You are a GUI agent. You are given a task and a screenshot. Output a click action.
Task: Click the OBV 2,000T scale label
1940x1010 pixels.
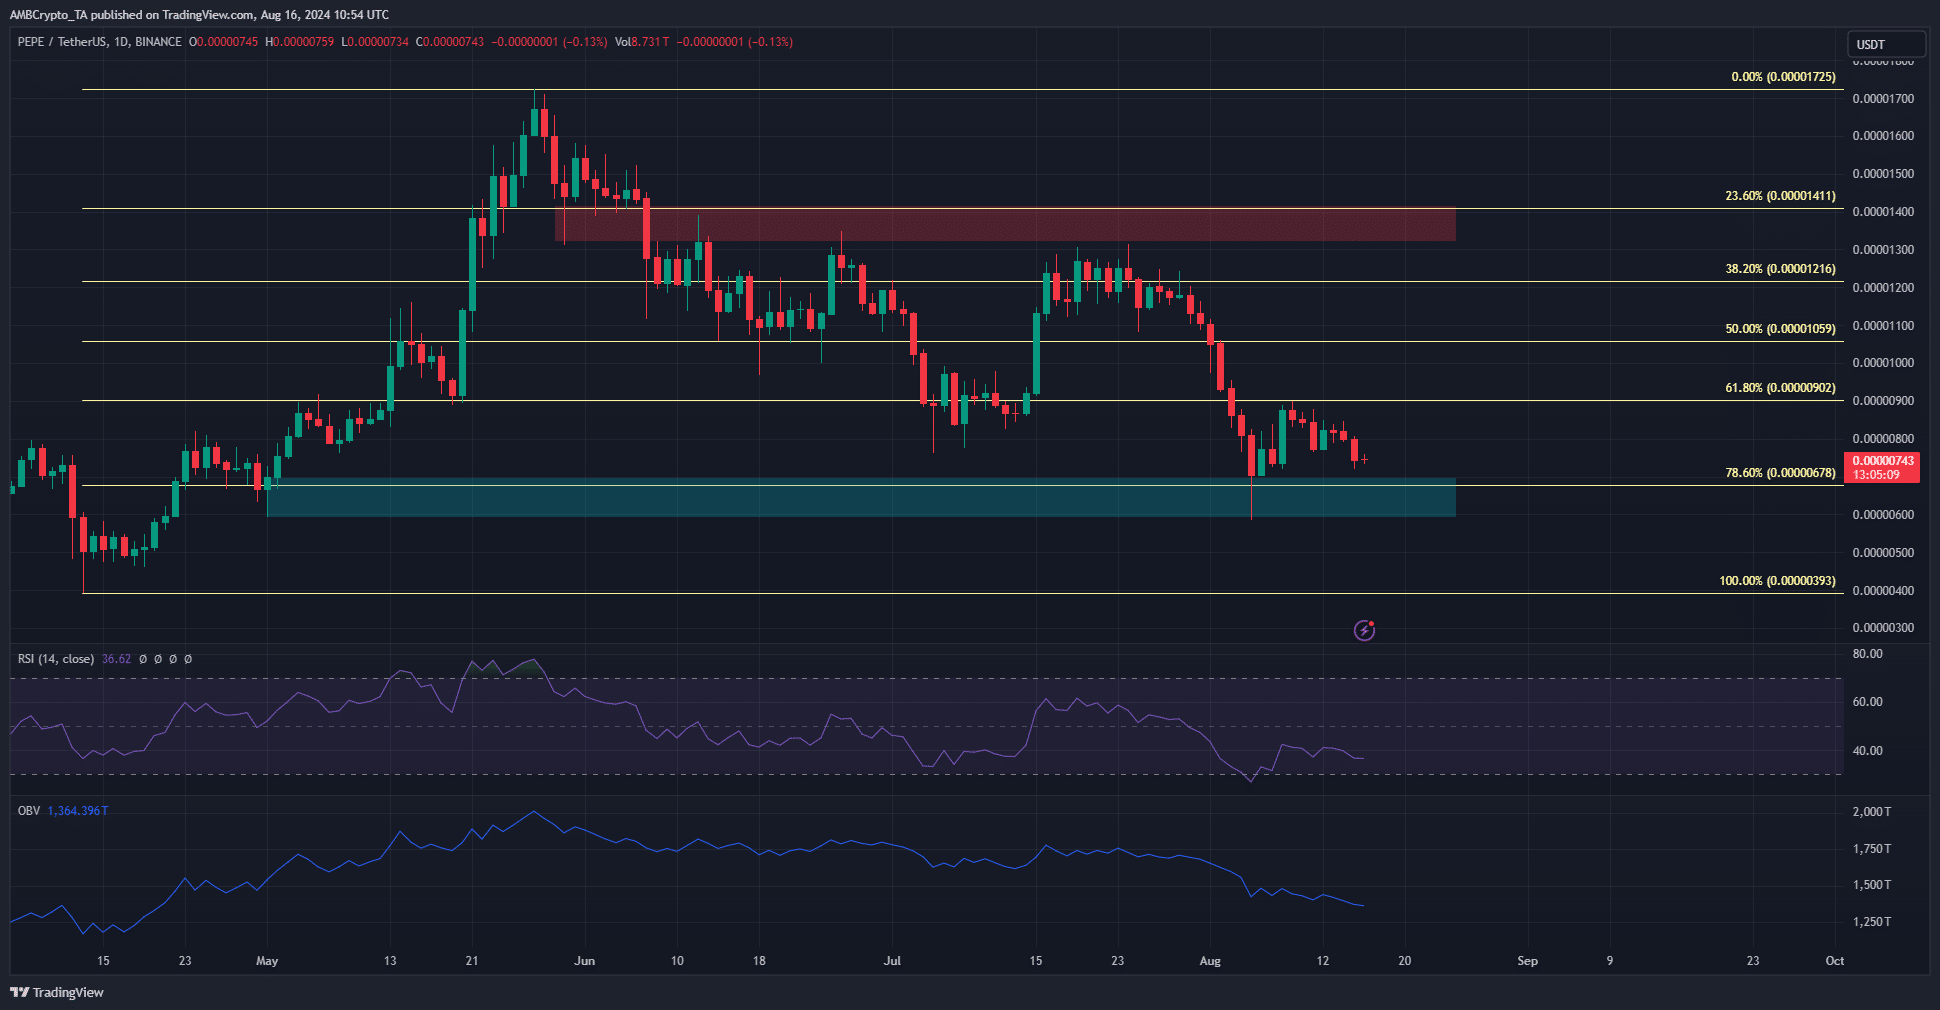click(1871, 812)
